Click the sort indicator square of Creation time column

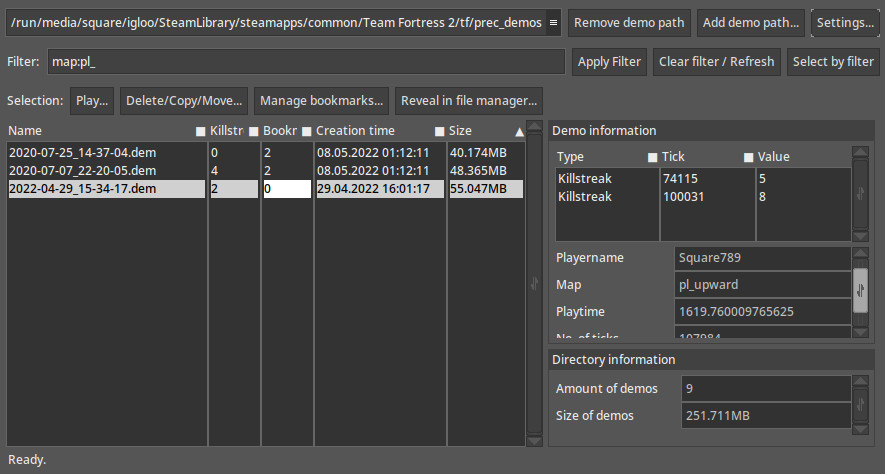440,131
